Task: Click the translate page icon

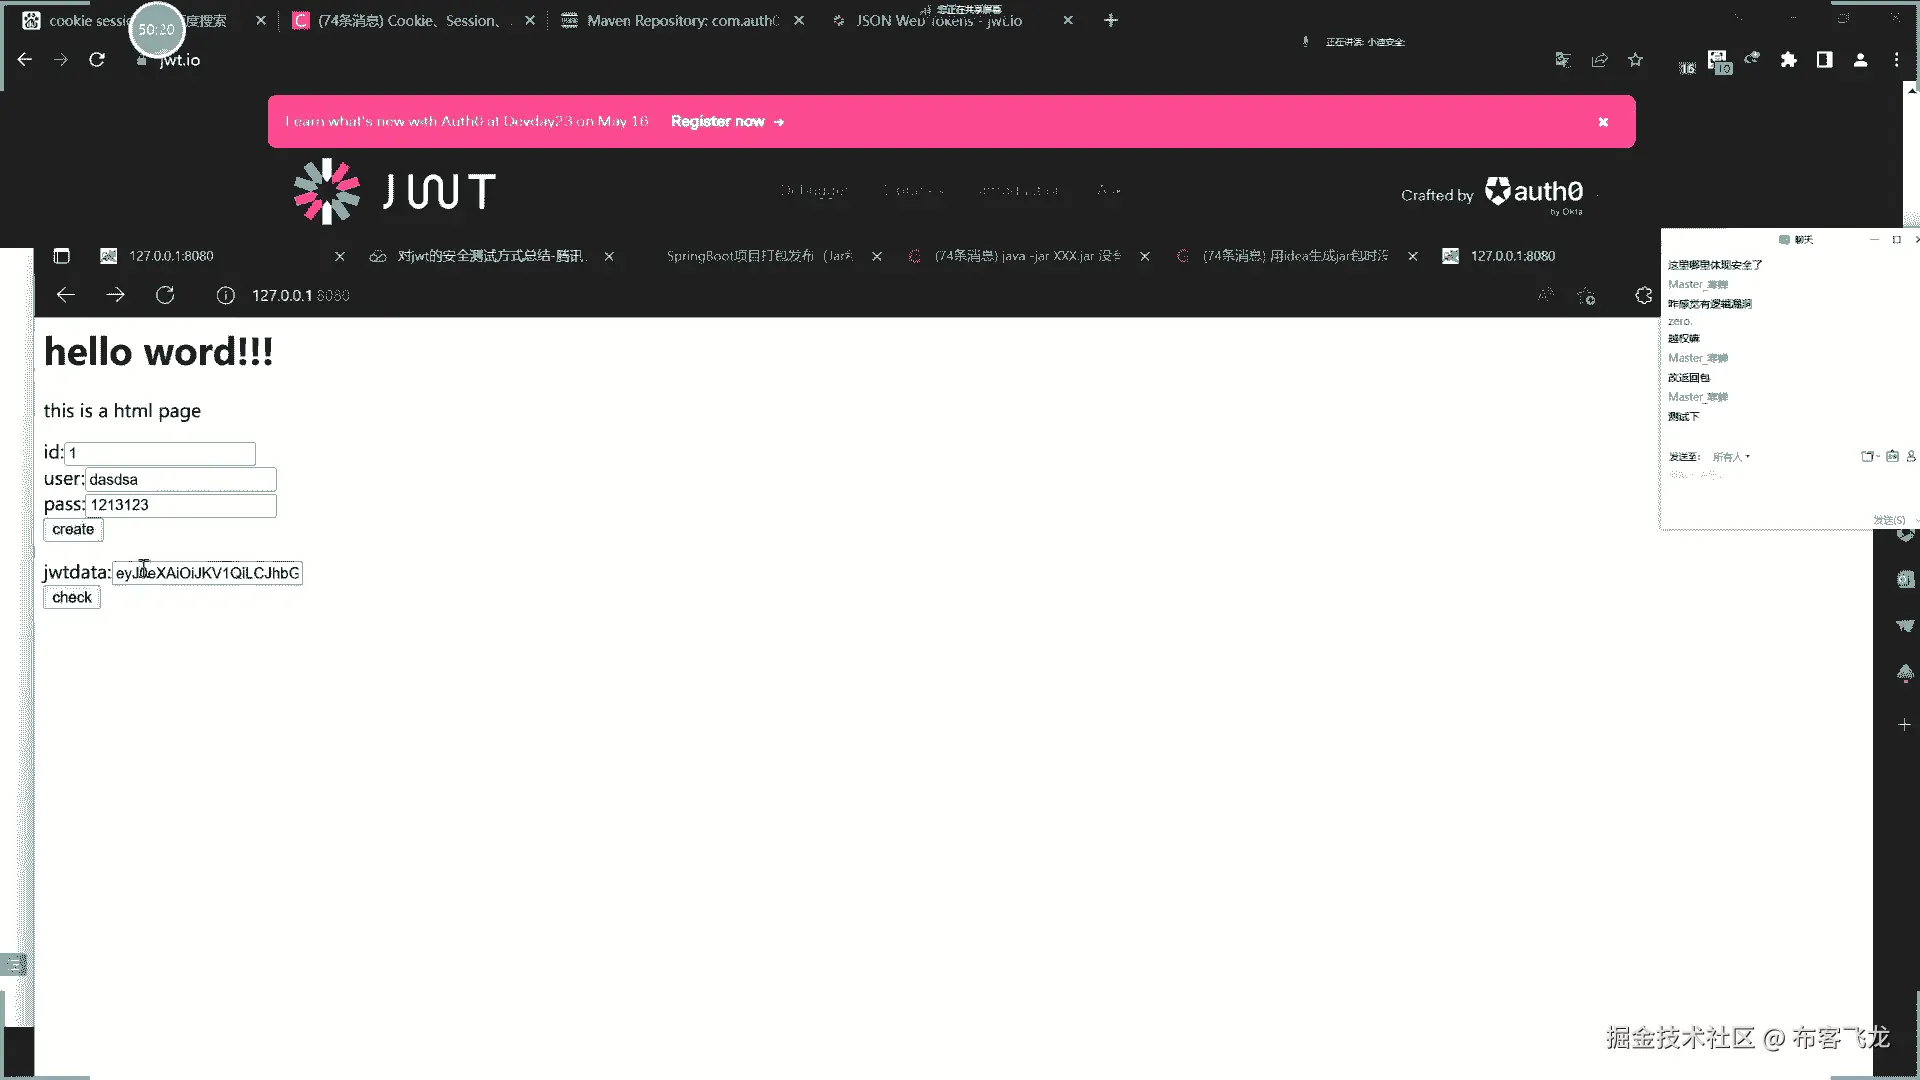Action: pyautogui.click(x=1562, y=60)
